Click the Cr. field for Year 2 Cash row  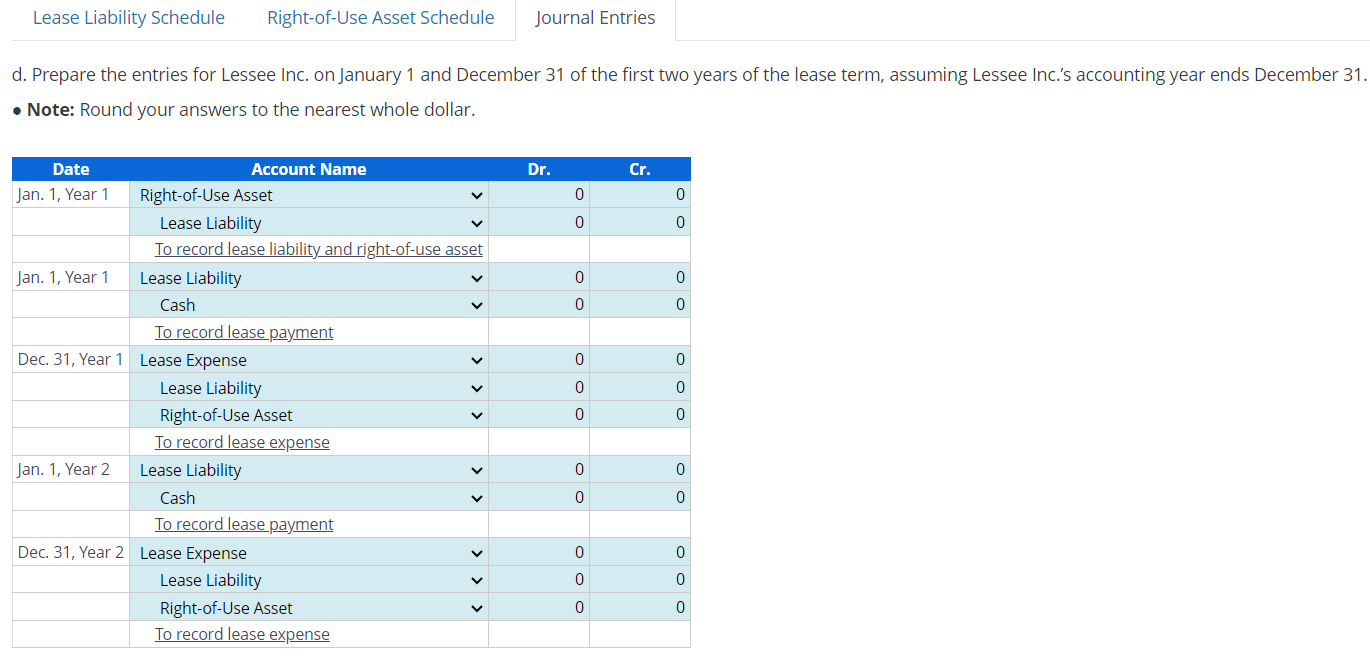[x=640, y=497]
